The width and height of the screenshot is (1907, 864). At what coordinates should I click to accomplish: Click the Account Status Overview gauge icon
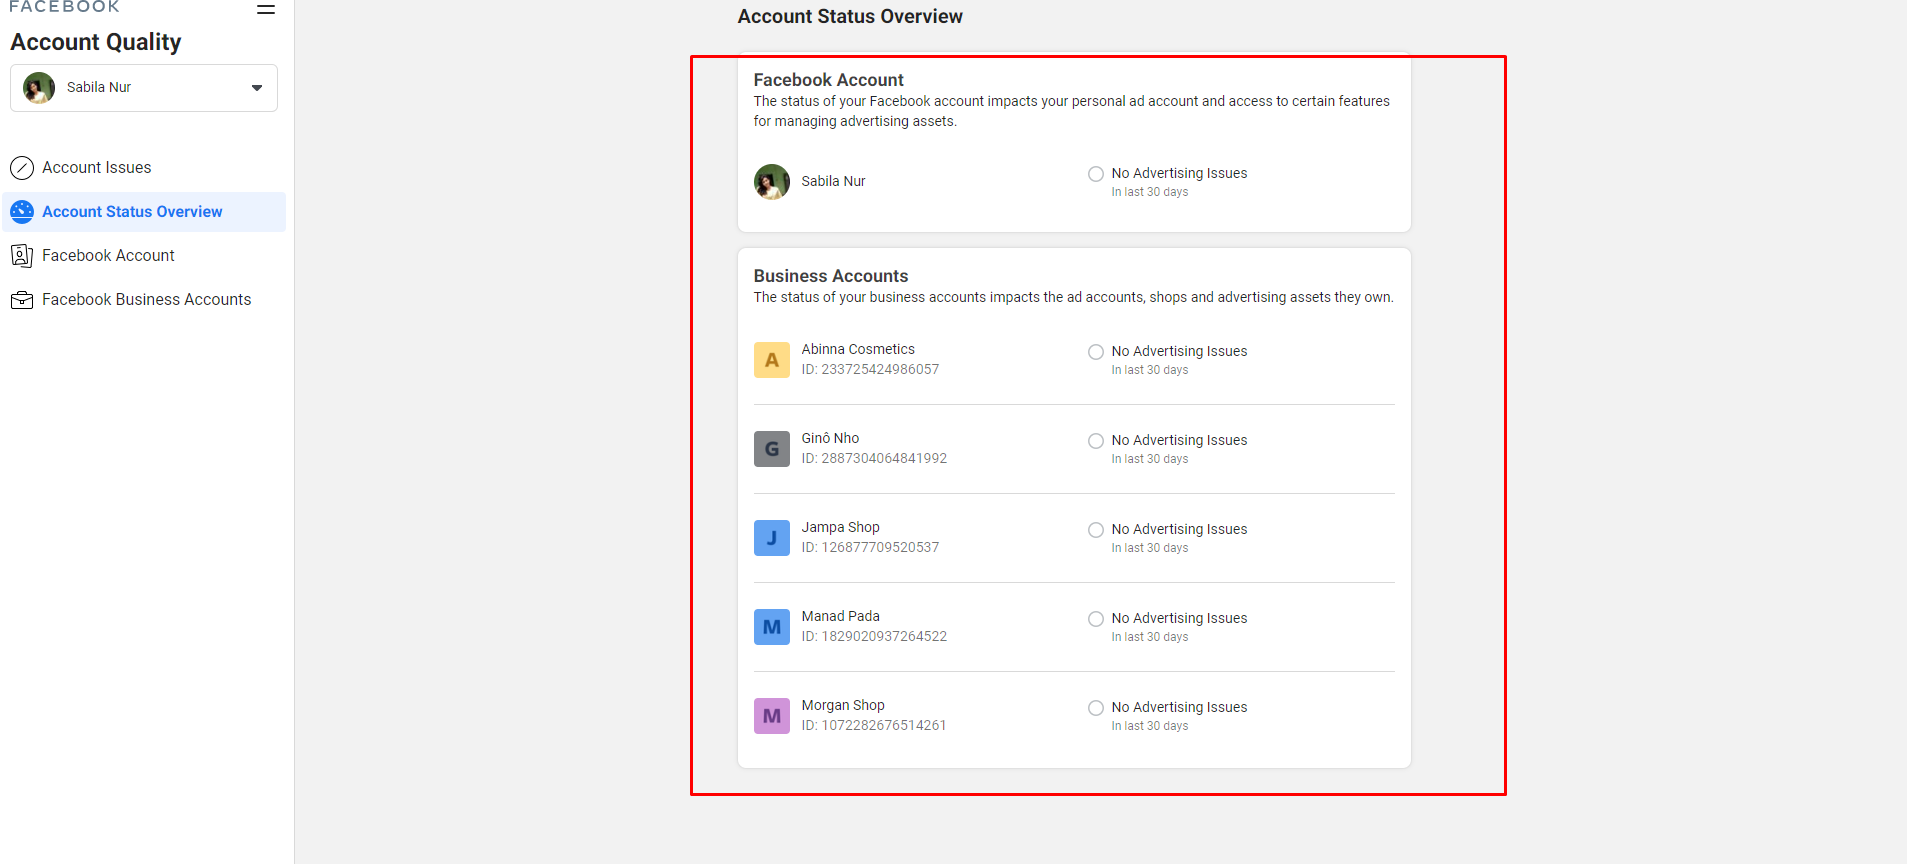click(x=22, y=212)
